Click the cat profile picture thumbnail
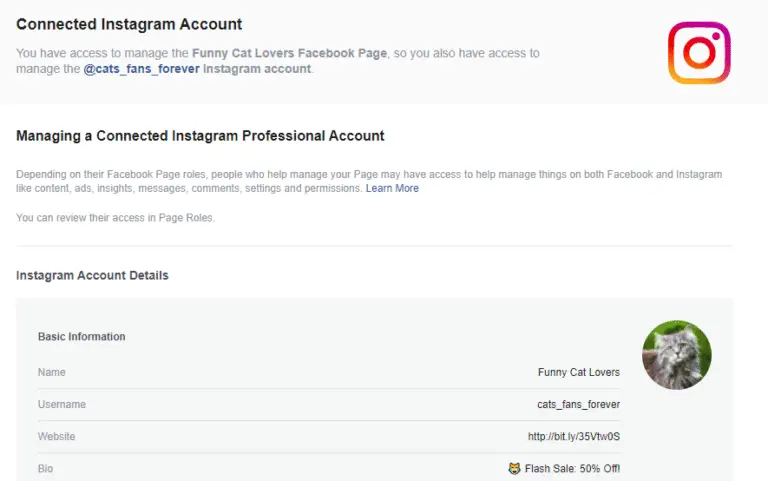The image size is (768, 481). click(x=676, y=355)
